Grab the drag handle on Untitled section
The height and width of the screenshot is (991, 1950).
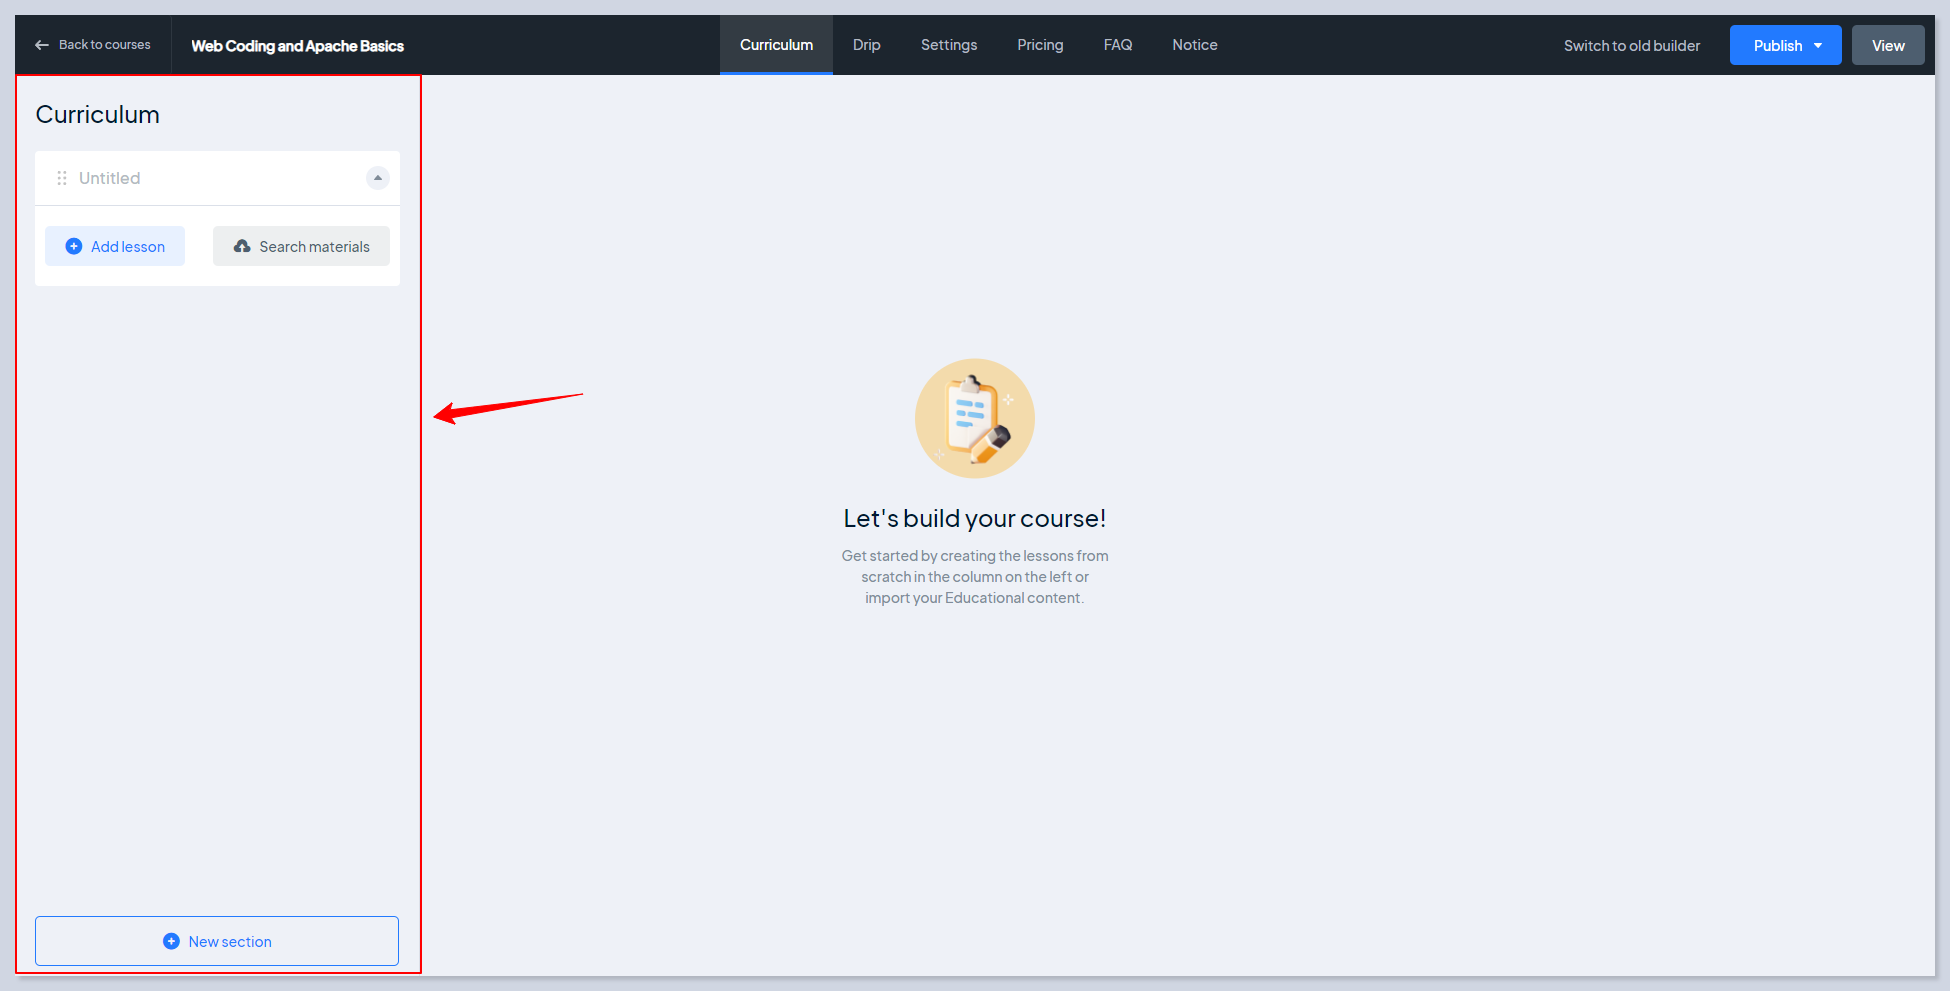tap(62, 178)
